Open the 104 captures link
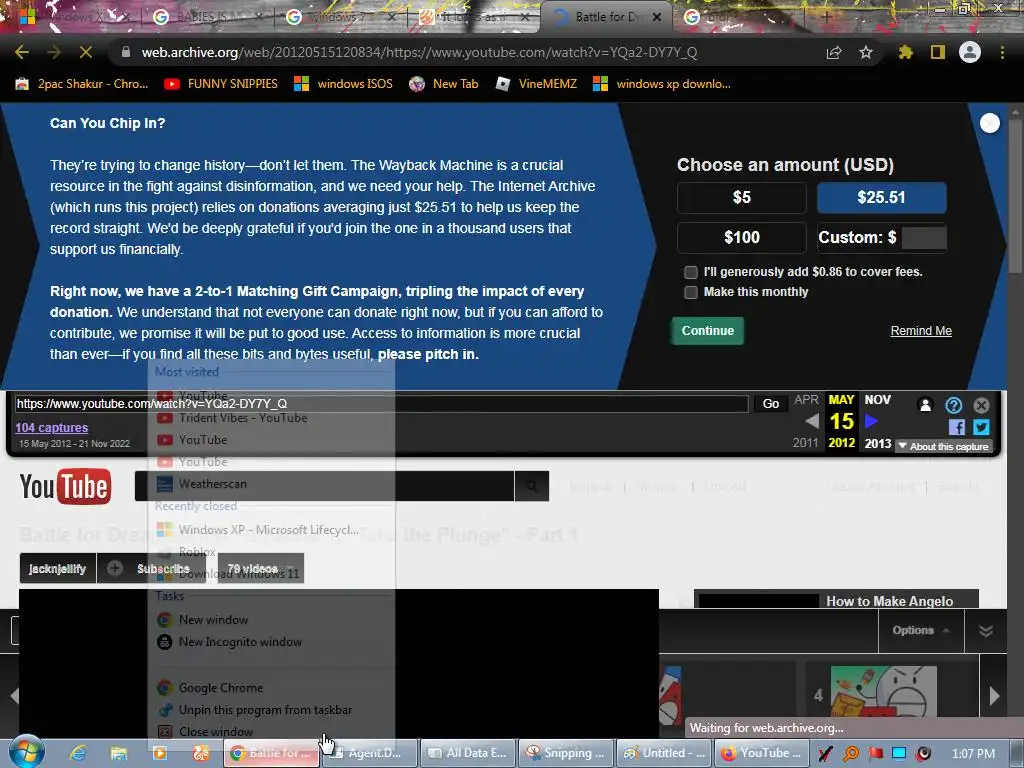This screenshot has height=768, width=1024. pyautogui.click(x=52, y=428)
